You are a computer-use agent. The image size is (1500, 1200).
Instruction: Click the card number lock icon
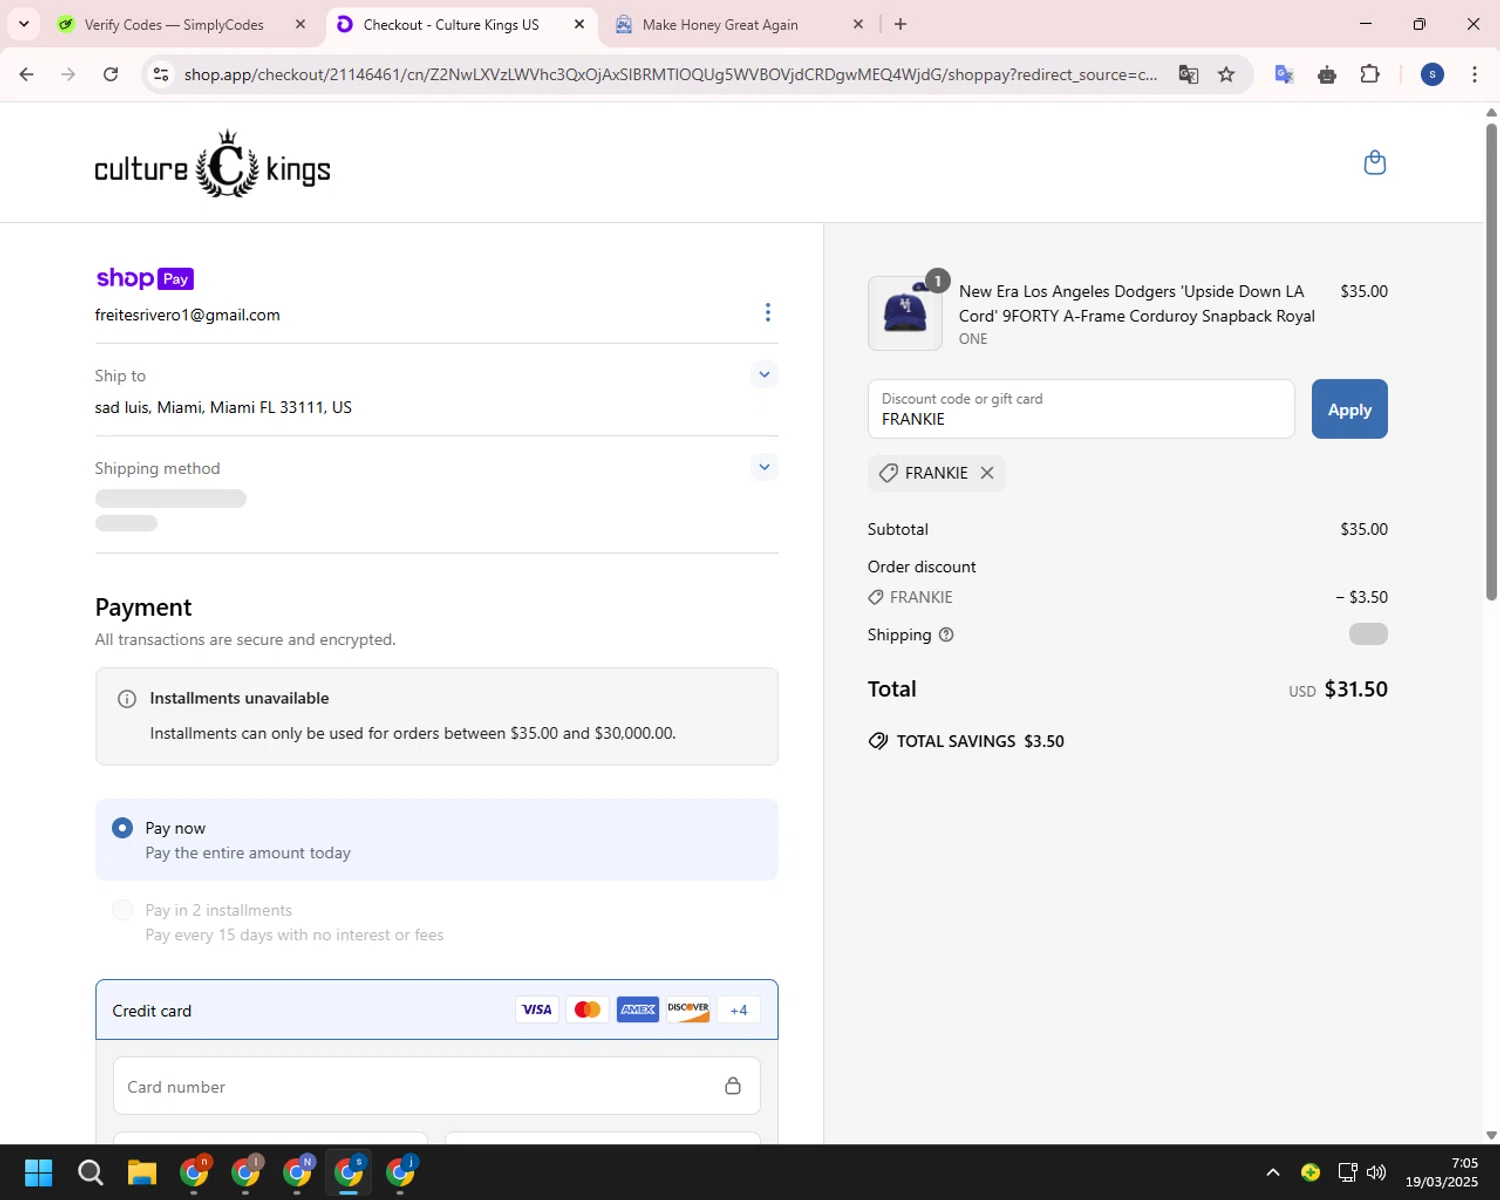point(733,1086)
